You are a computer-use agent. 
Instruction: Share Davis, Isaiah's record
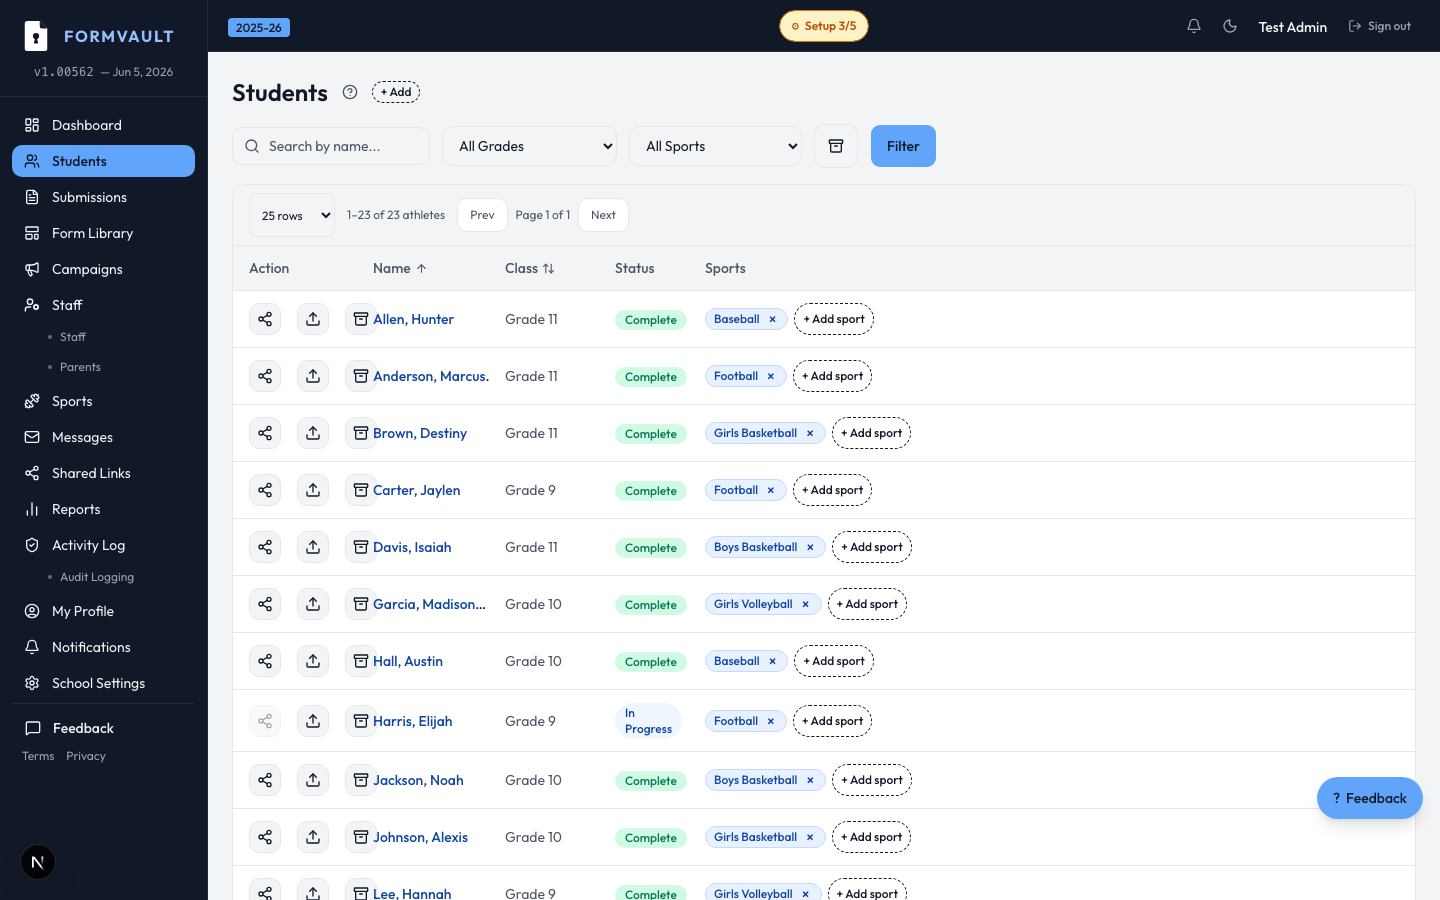coord(265,547)
